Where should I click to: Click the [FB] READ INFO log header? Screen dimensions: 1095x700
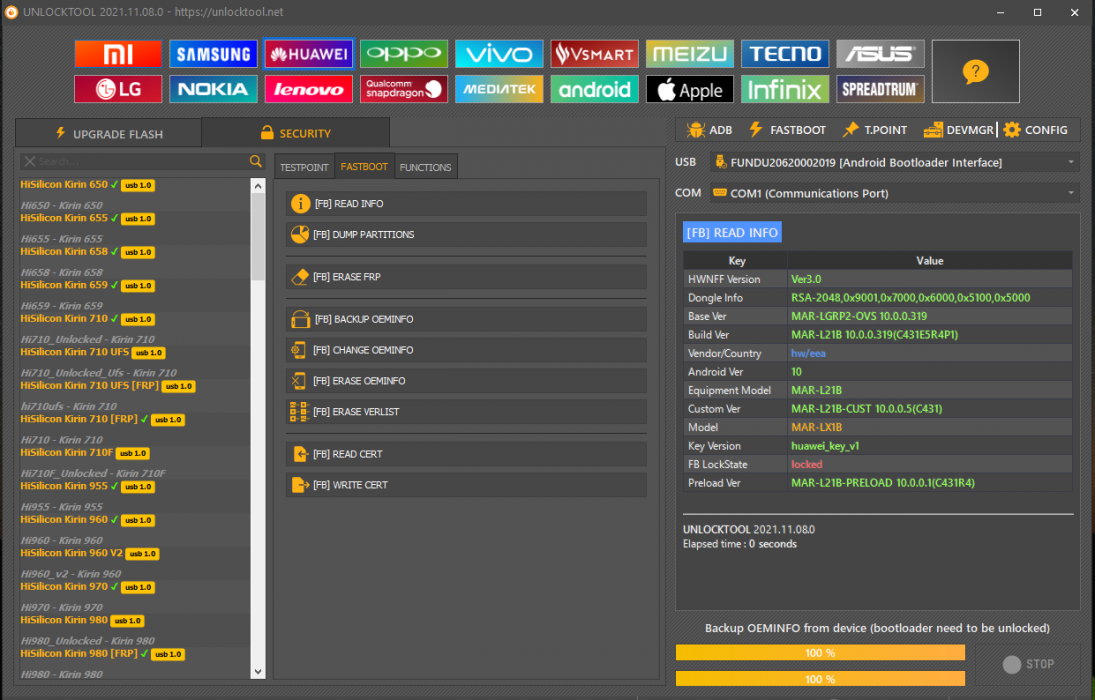tap(732, 233)
